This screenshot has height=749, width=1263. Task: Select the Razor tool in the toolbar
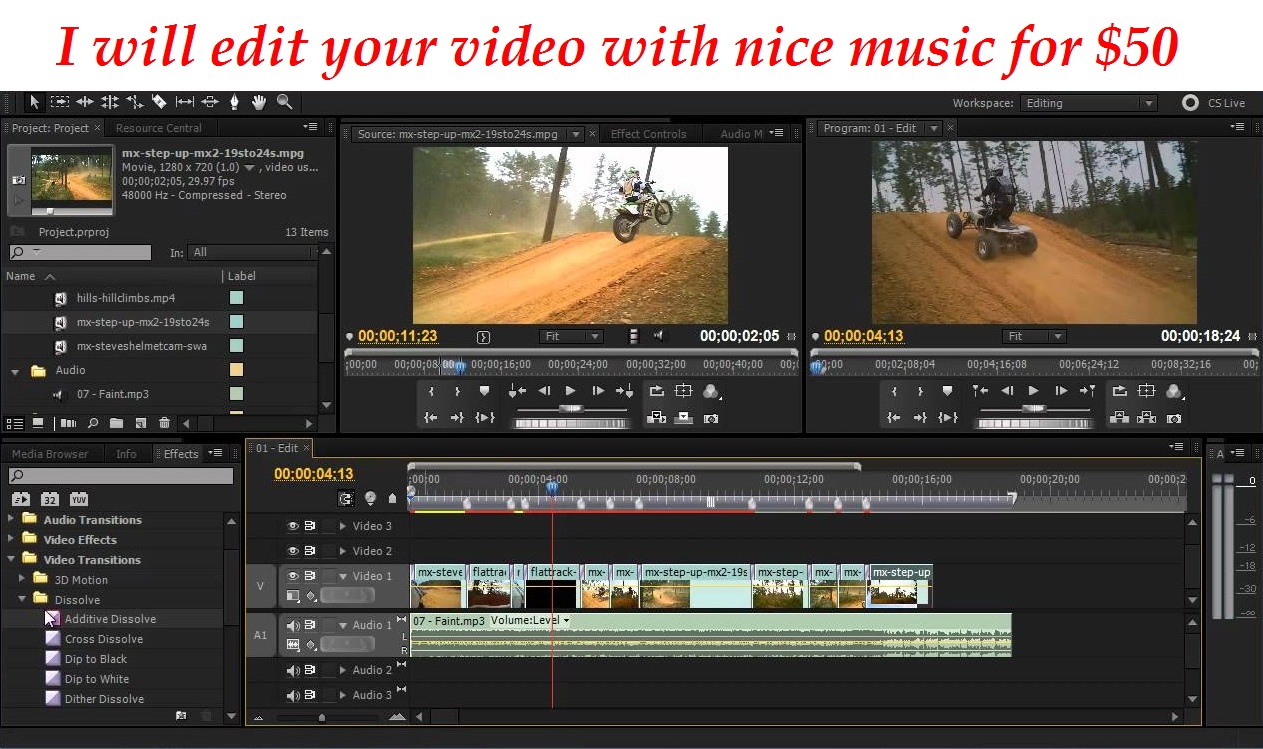pos(159,102)
